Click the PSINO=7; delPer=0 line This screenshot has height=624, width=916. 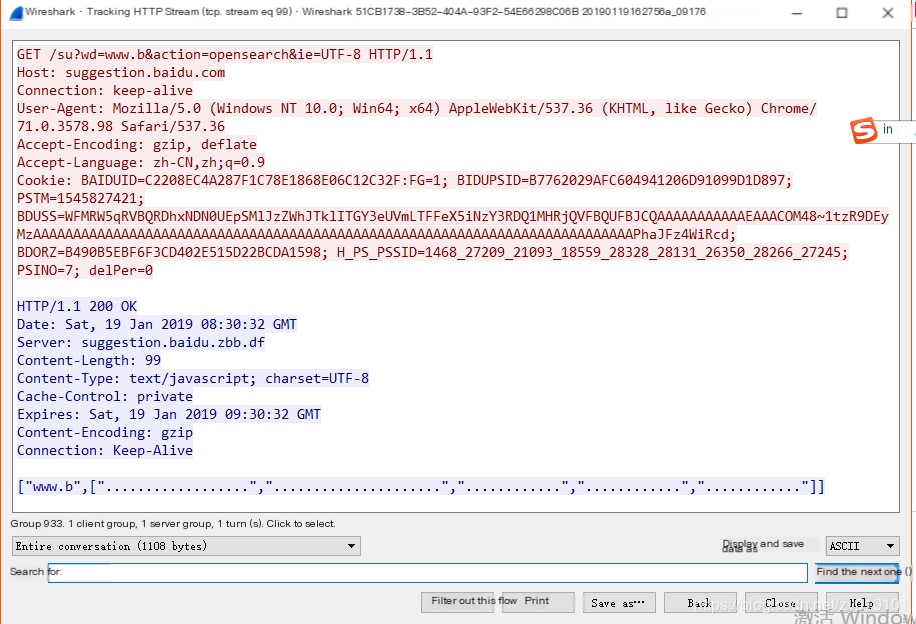pyautogui.click(x=85, y=271)
